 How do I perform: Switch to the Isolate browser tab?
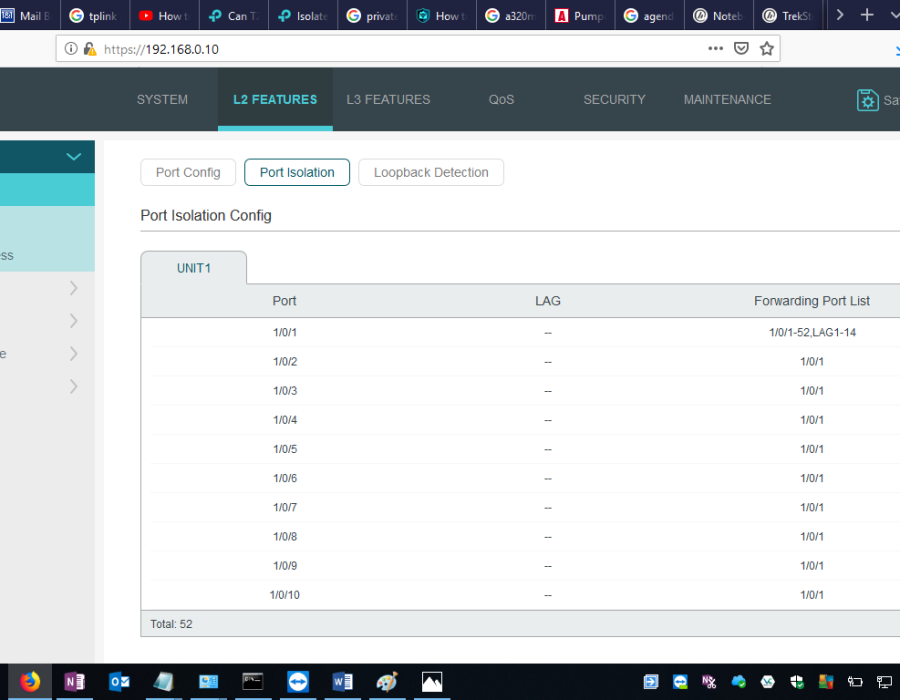303,15
